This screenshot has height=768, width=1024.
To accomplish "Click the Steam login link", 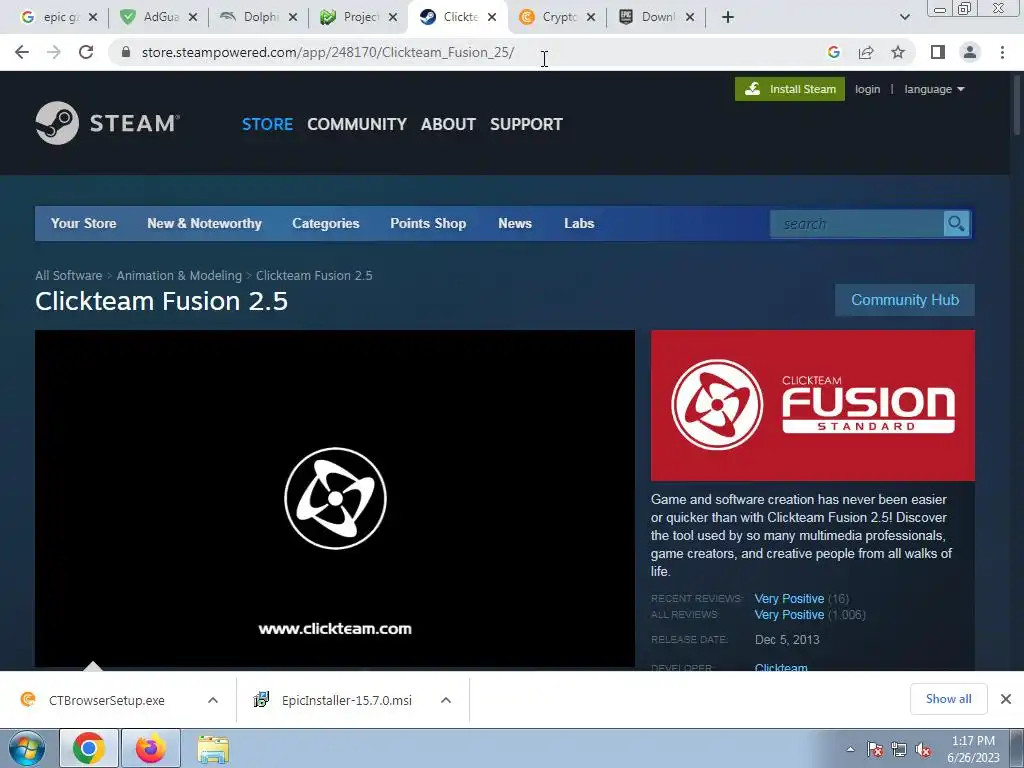I will [867, 89].
